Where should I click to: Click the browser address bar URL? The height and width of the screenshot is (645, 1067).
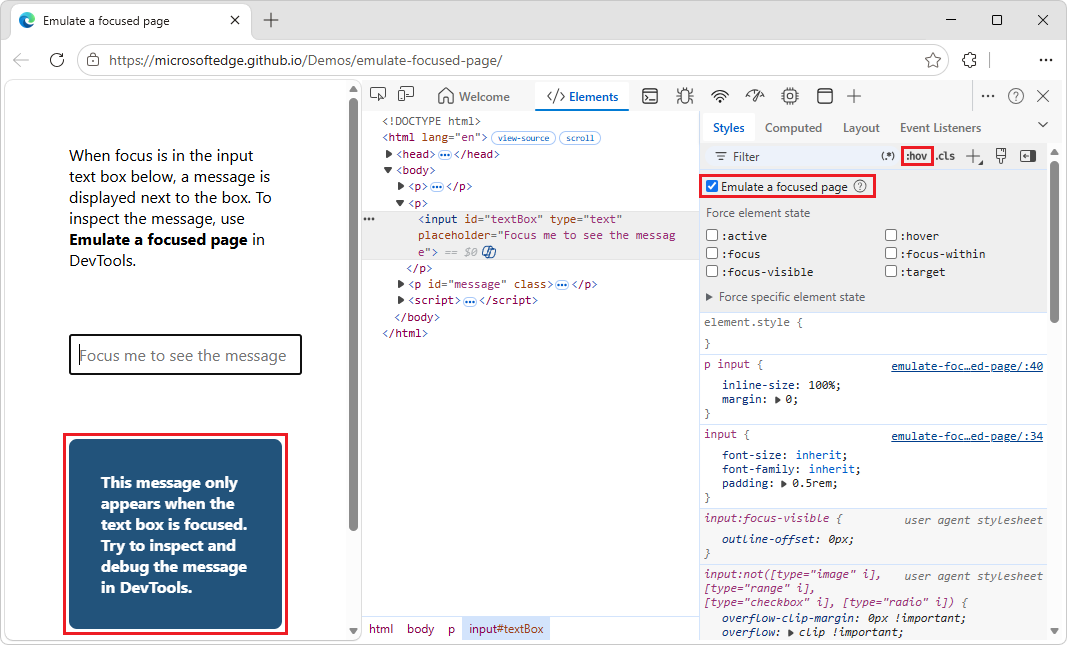click(x=306, y=60)
